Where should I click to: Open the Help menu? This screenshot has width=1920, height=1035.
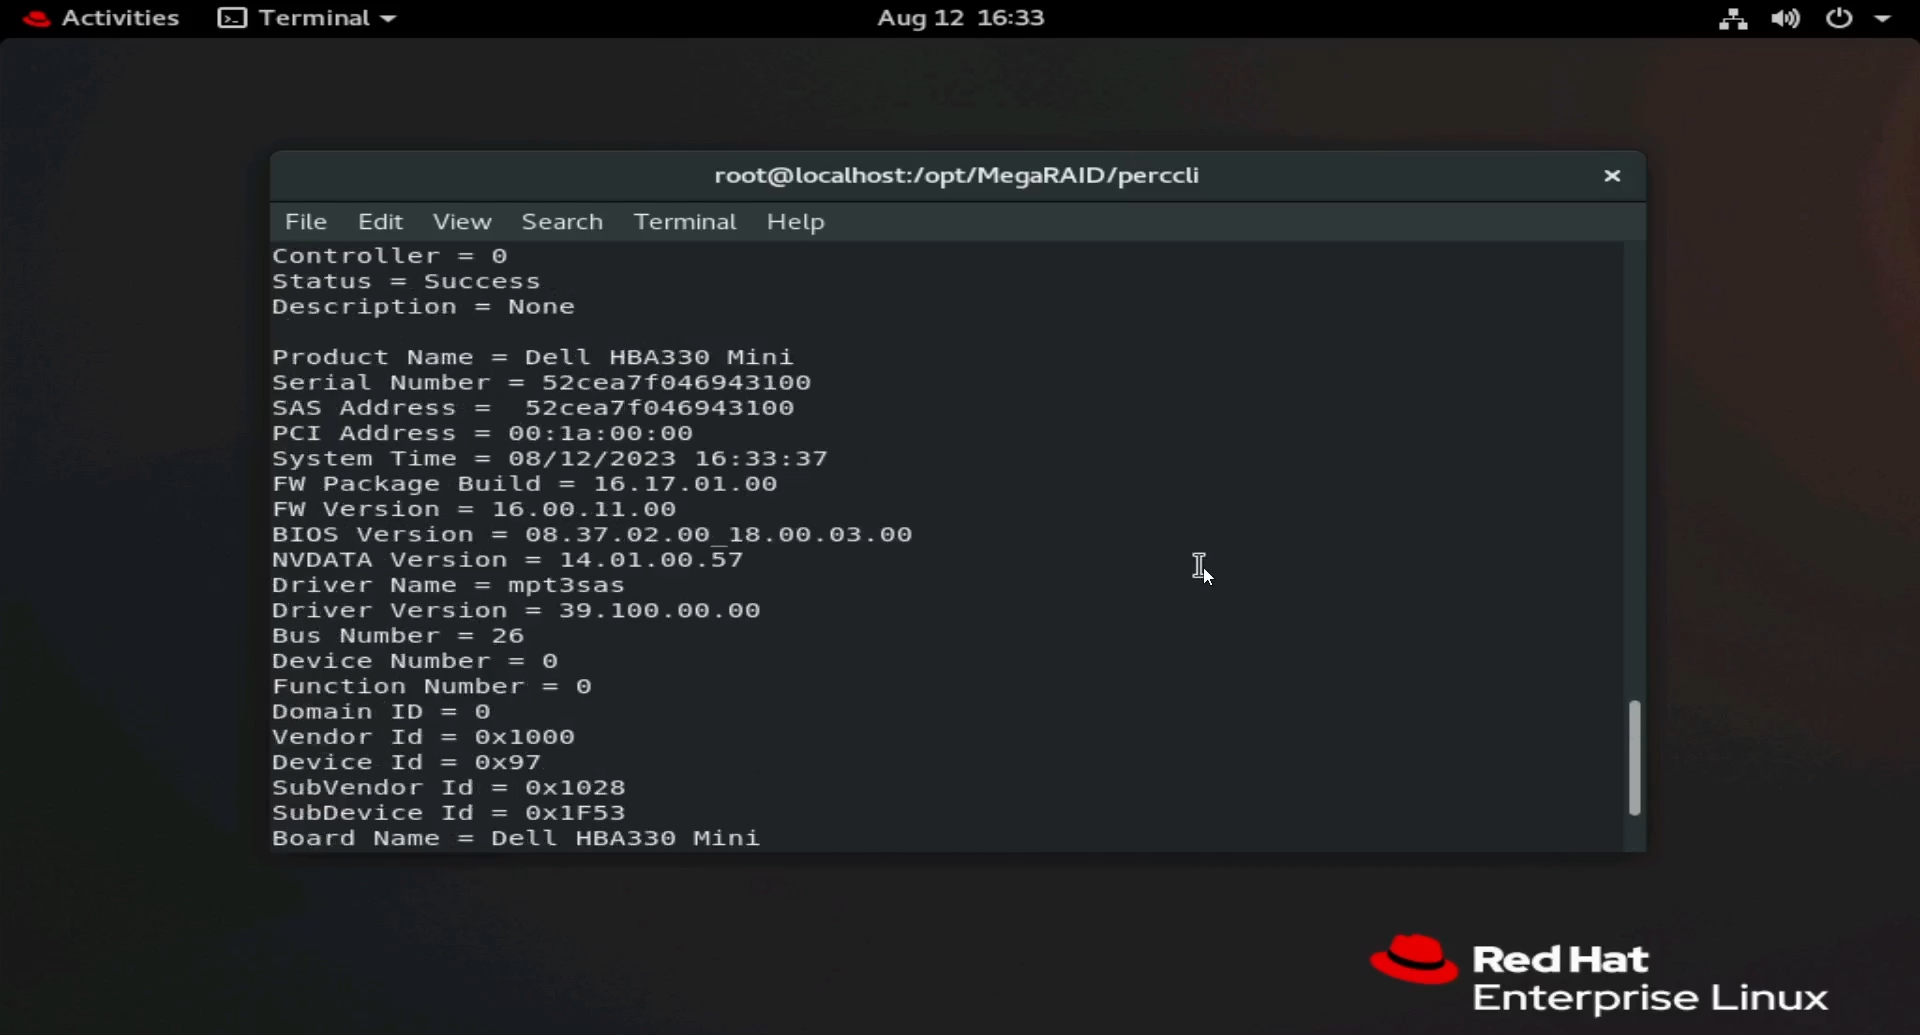795,221
